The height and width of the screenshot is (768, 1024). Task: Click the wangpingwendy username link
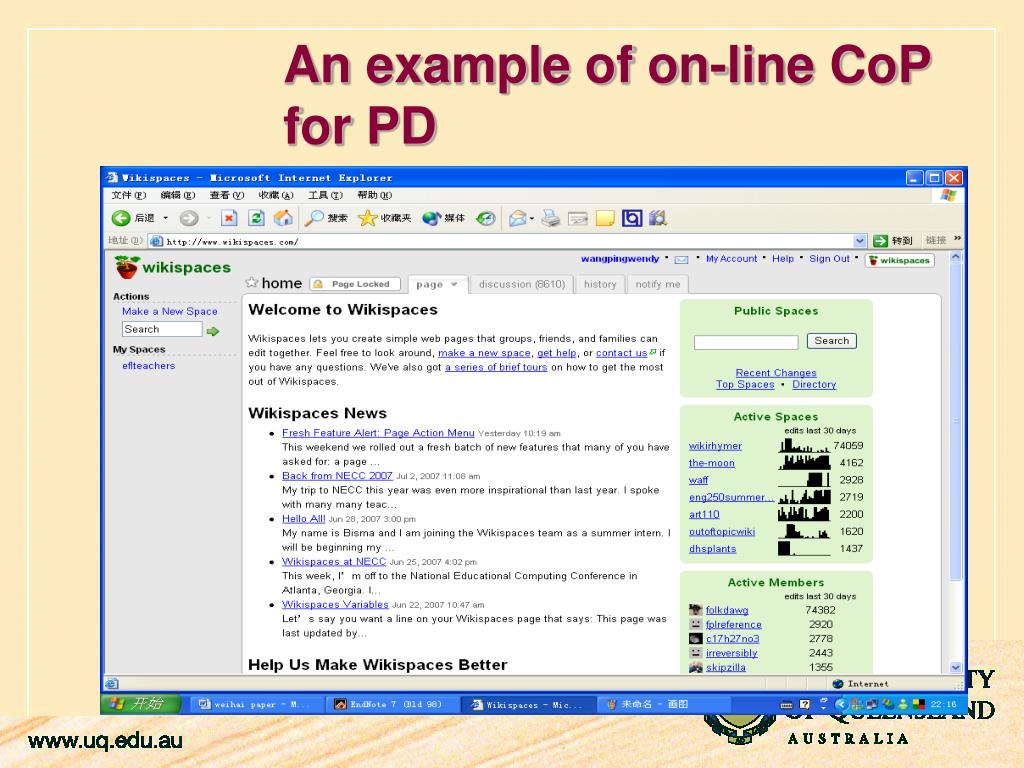pos(620,259)
